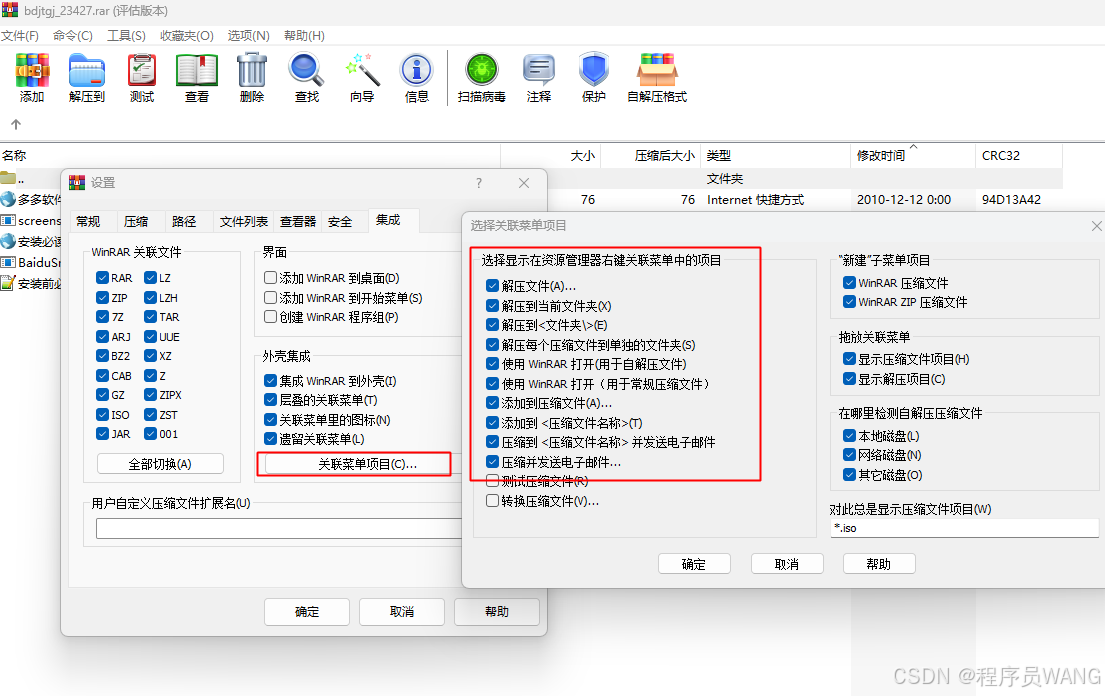Screen dimensions: 1105x696
Task: Click 确定 in 选择关联菜单项目 dialog
Action: 693,564
